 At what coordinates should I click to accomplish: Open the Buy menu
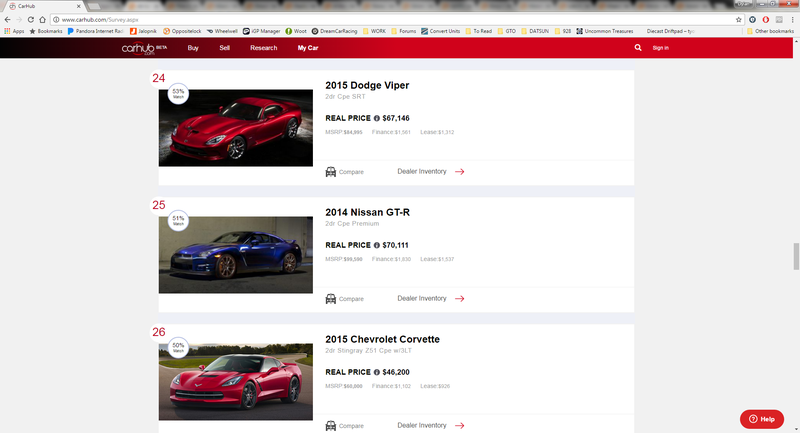[193, 48]
